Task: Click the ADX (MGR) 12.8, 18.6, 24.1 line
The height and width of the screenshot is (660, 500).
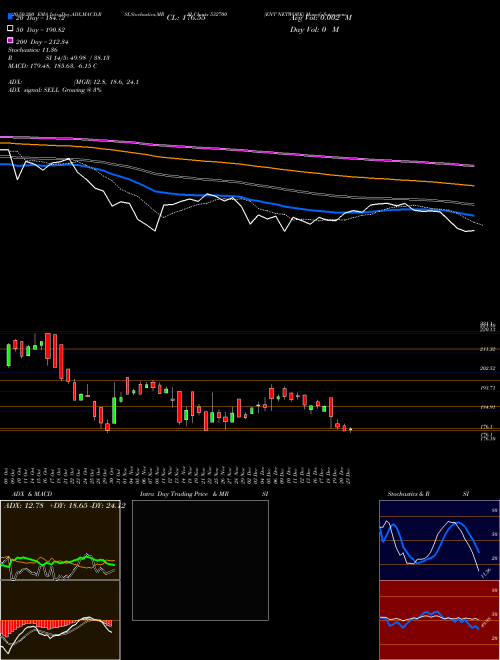Action: [74, 82]
